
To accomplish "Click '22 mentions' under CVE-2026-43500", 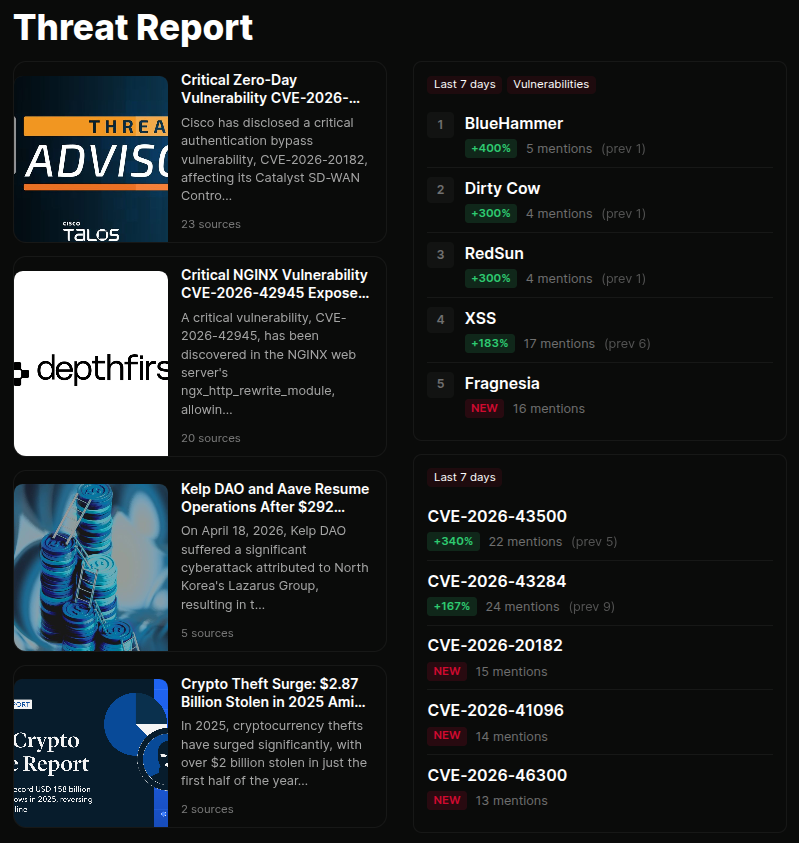I will (x=525, y=542).
